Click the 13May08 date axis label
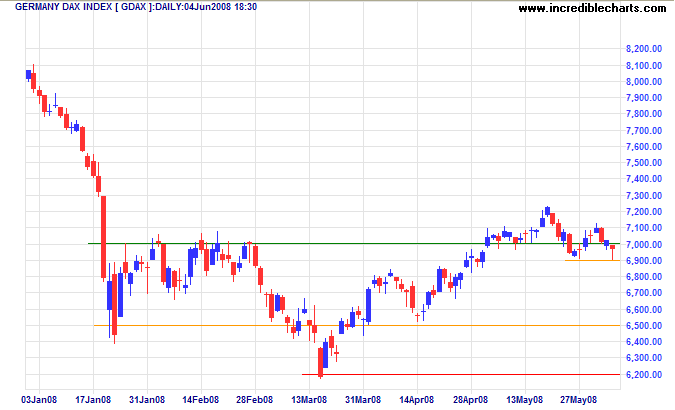 click(x=524, y=400)
